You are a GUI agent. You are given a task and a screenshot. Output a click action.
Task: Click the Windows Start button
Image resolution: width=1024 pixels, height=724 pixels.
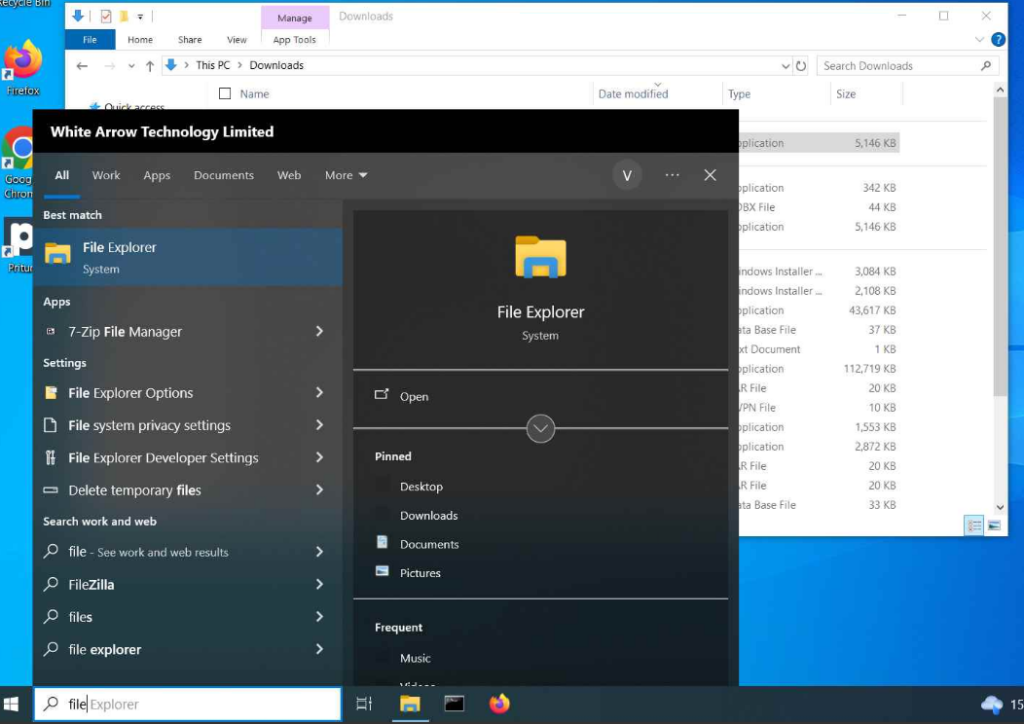(11, 704)
